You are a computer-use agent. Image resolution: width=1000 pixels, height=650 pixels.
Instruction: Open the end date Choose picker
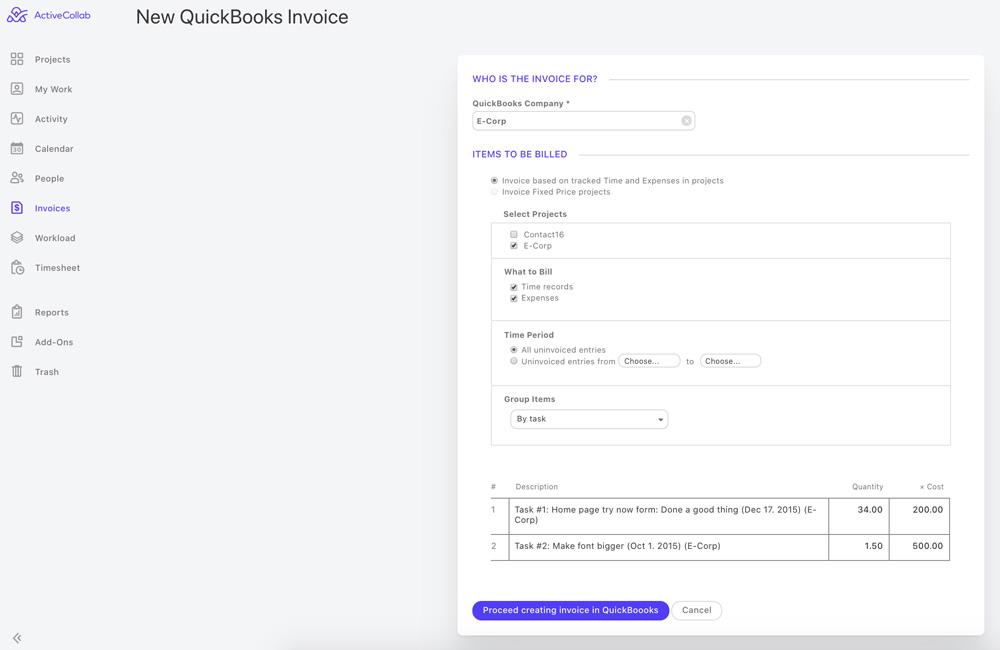pyautogui.click(x=730, y=361)
